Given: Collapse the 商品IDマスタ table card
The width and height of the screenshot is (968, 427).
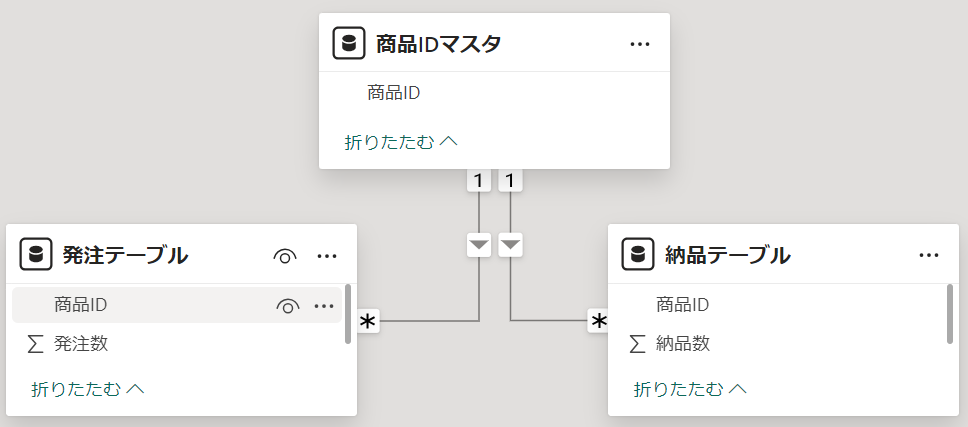Looking at the screenshot, I should (401, 142).
